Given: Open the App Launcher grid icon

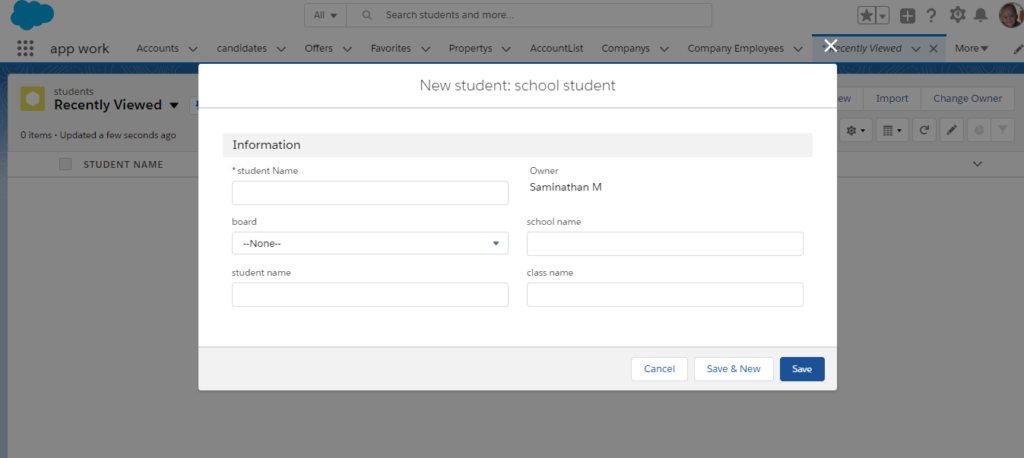Looking at the screenshot, I should coord(26,48).
